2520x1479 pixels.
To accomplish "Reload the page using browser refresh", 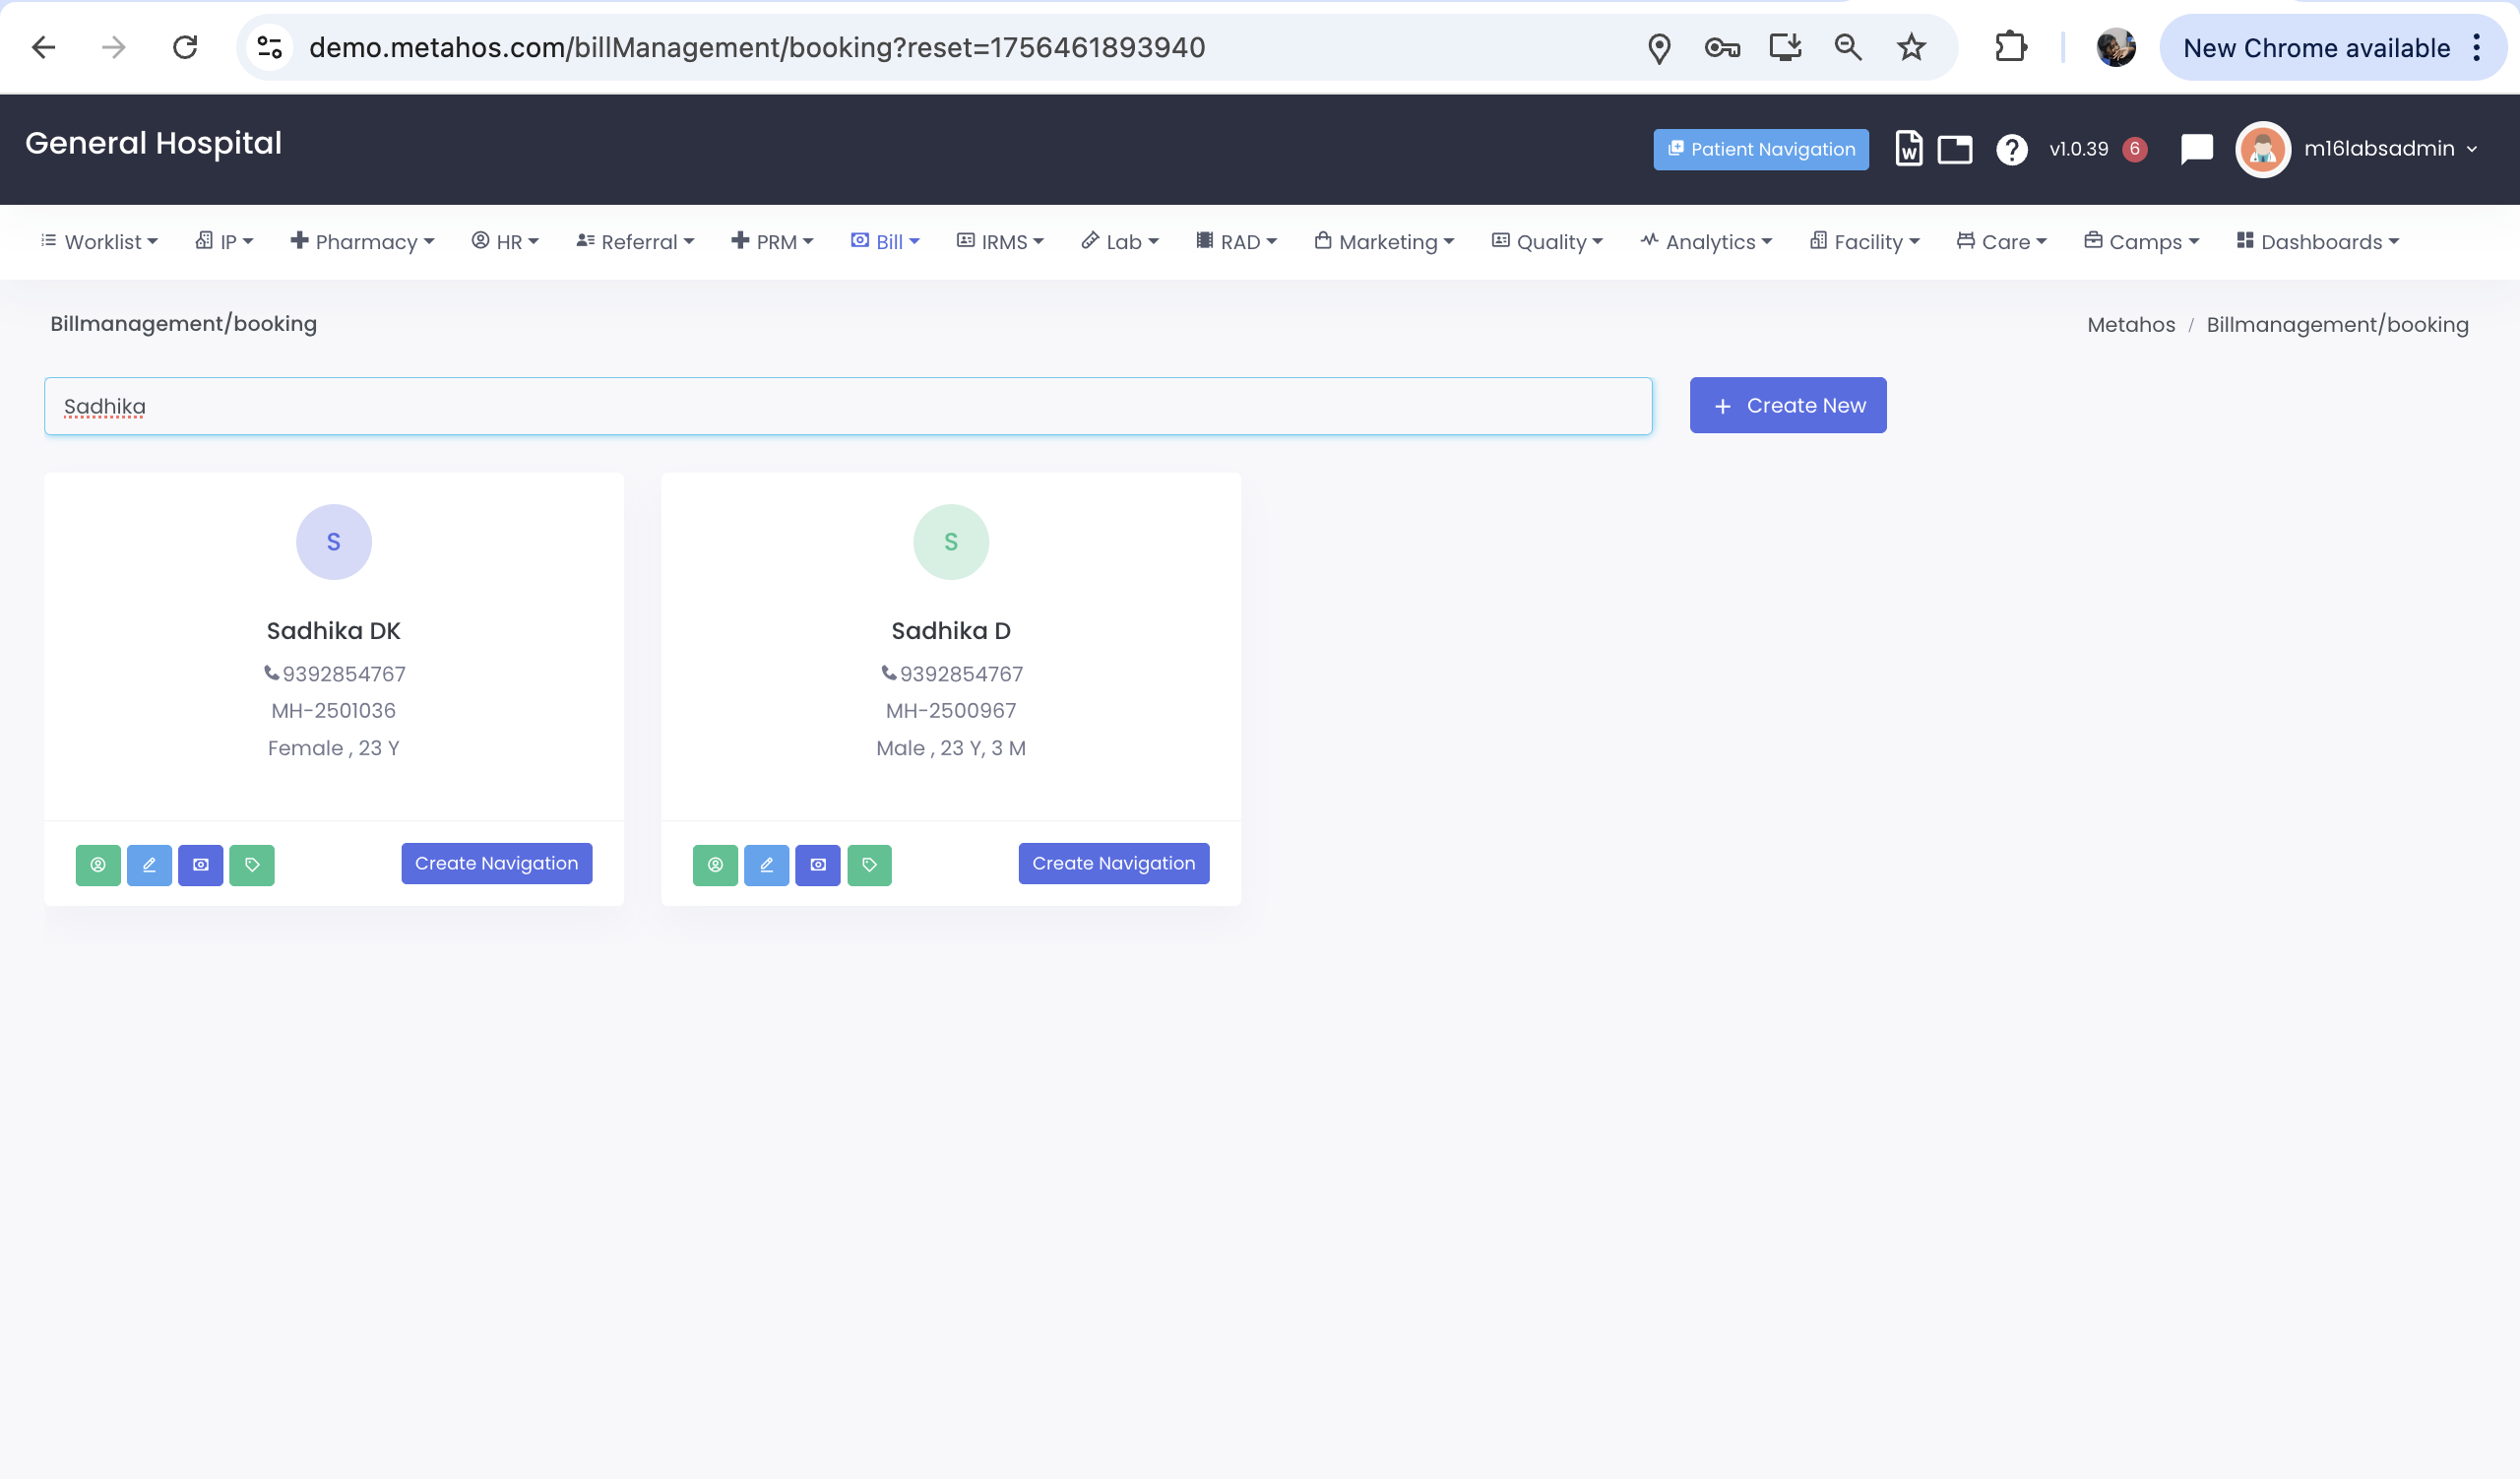I will coord(185,47).
